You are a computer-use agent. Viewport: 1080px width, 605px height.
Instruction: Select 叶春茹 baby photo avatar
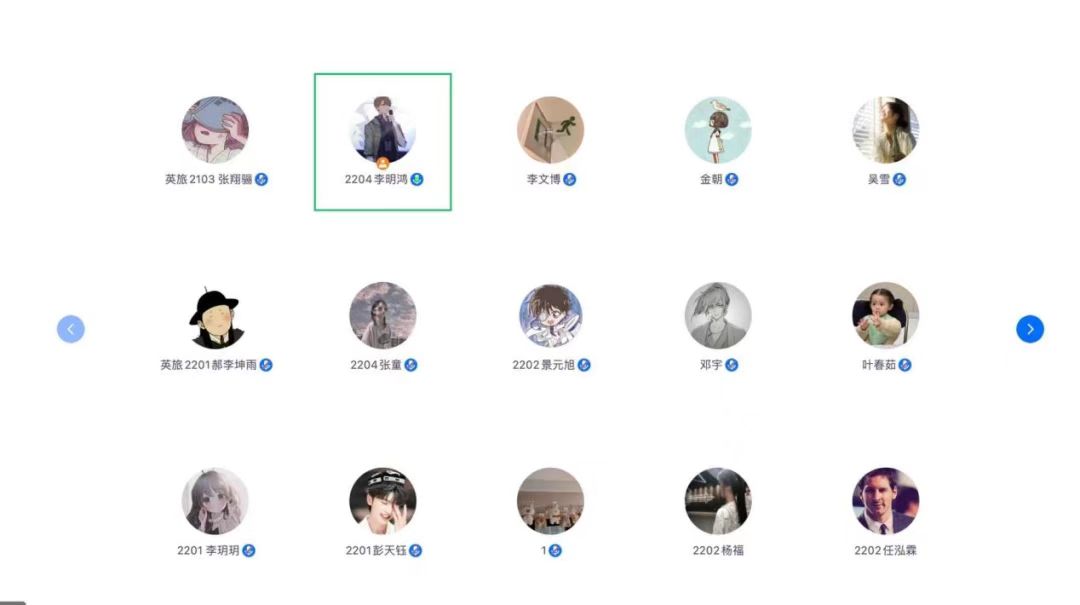(885, 315)
